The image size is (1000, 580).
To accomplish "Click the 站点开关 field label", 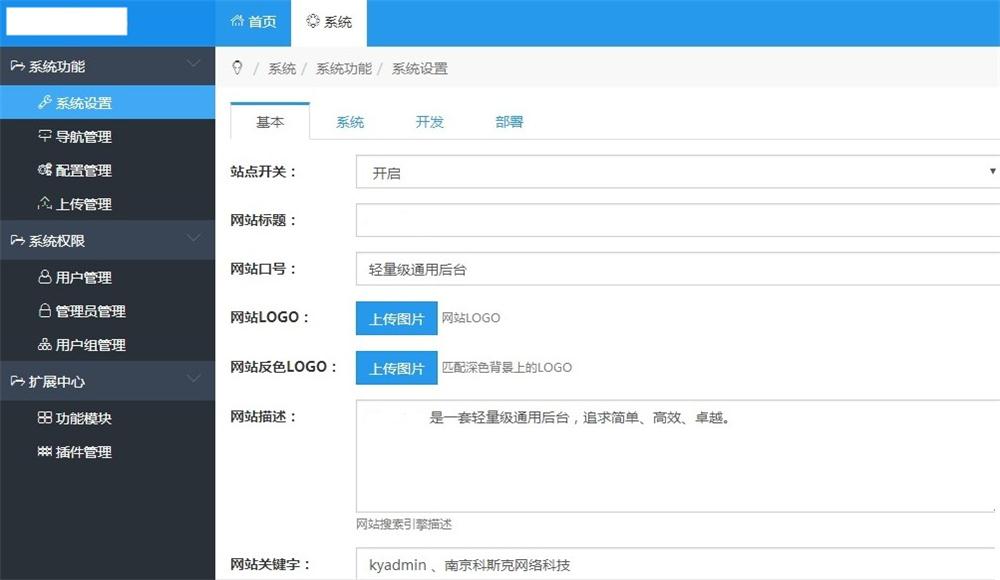I will pyautogui.click(x=263, y=172).
